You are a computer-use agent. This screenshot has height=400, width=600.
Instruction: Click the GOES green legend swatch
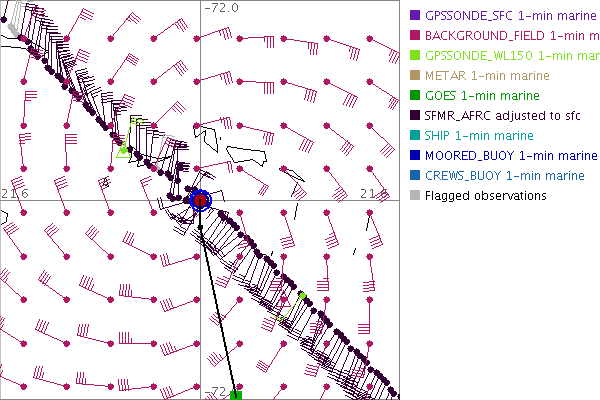click(415, 96)
